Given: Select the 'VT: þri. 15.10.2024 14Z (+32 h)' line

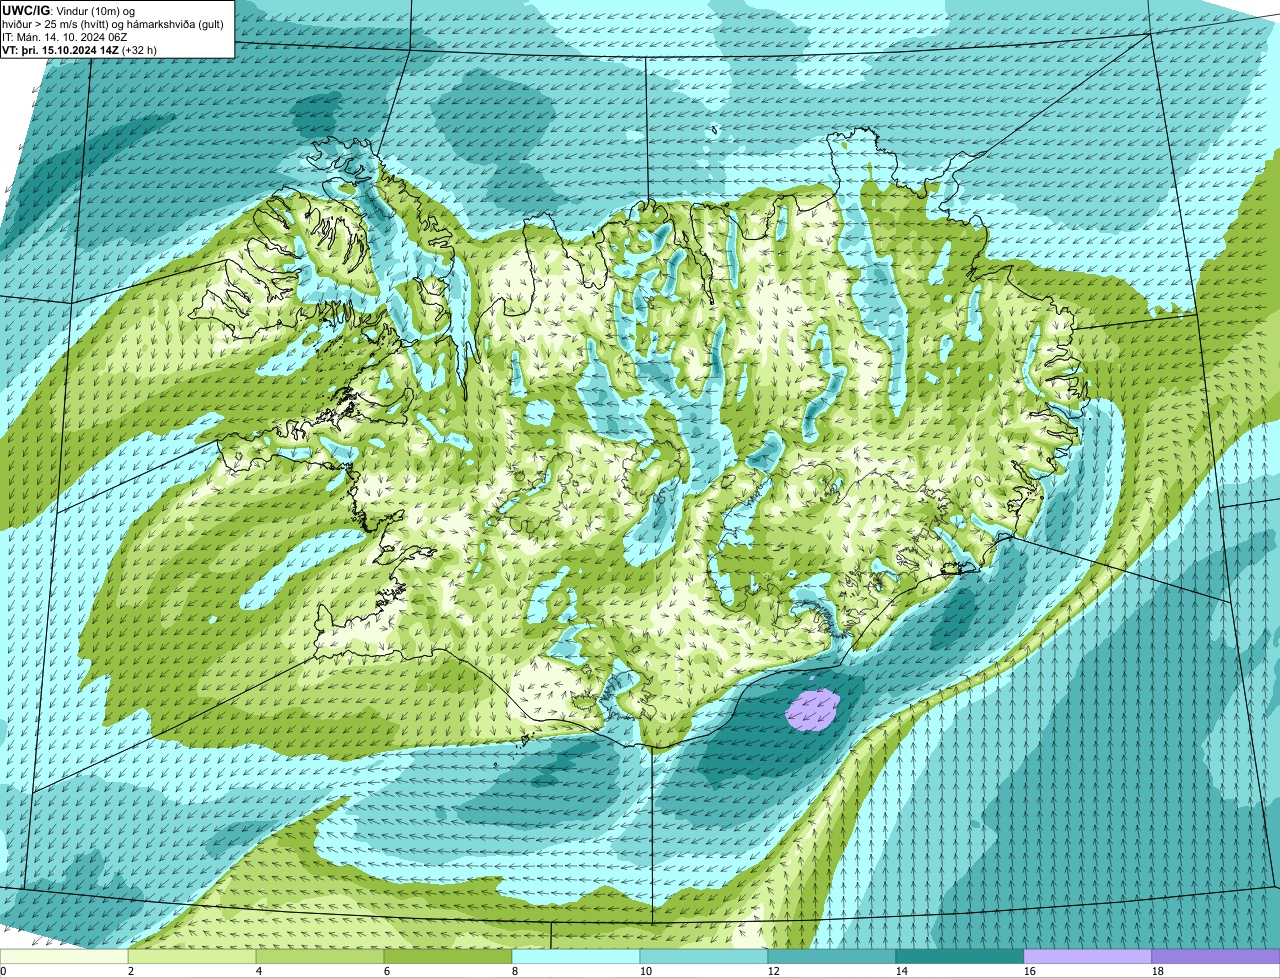Looking at the screenshot, I should 80,50.
